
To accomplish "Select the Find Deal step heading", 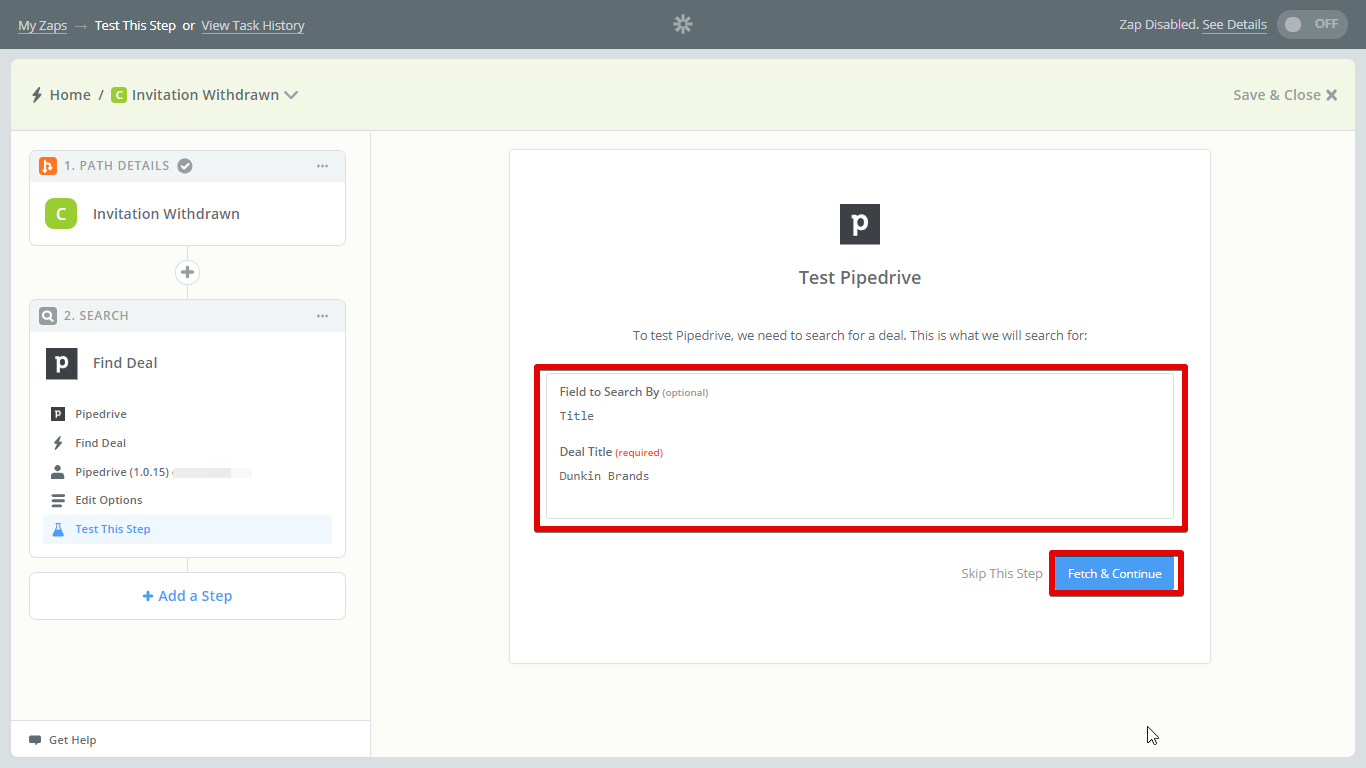I will click(x=125, y=363).
